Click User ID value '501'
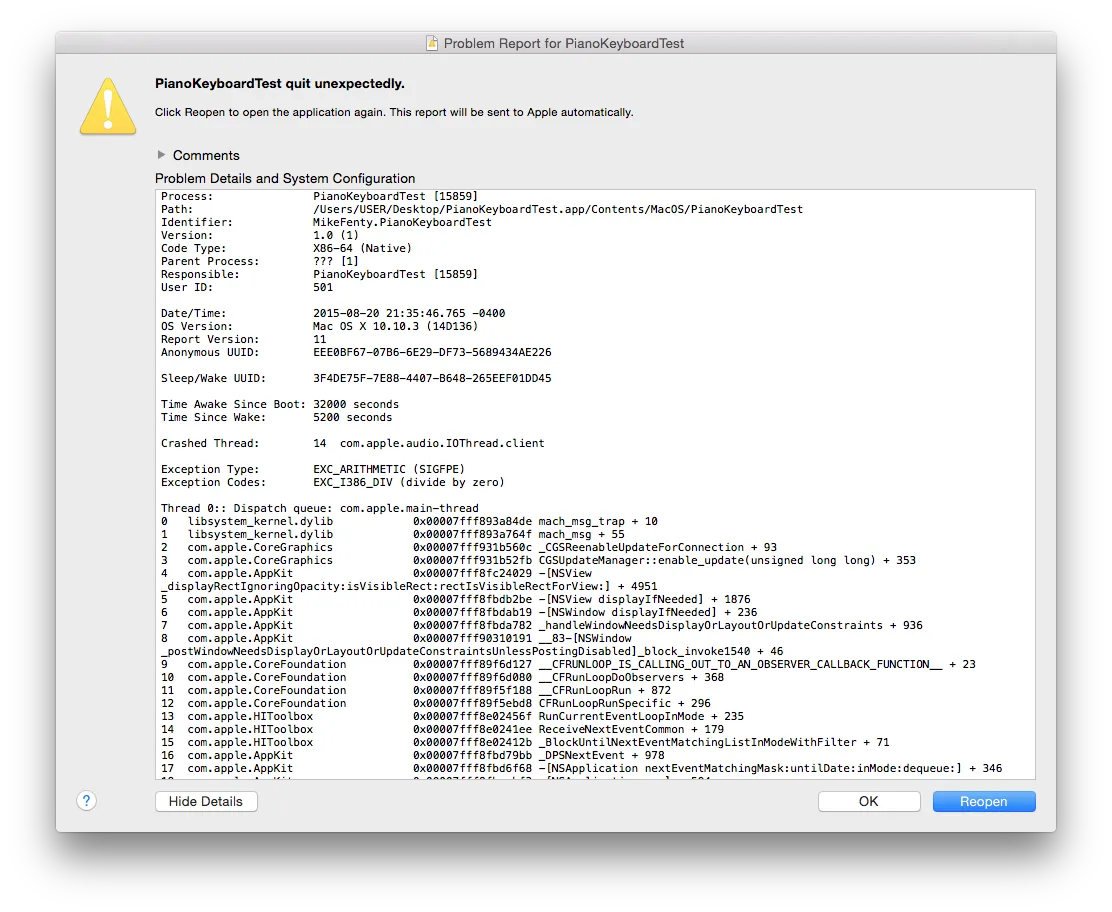 323,287
